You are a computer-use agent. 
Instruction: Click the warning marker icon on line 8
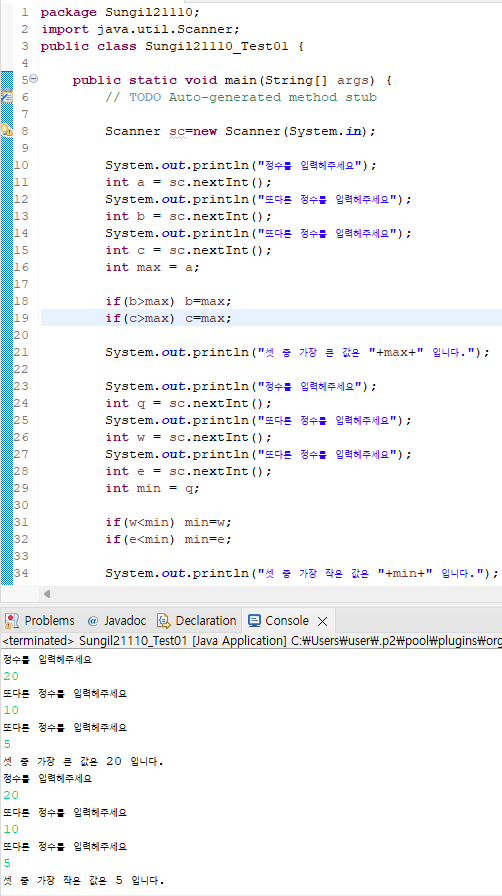point(6,131)
